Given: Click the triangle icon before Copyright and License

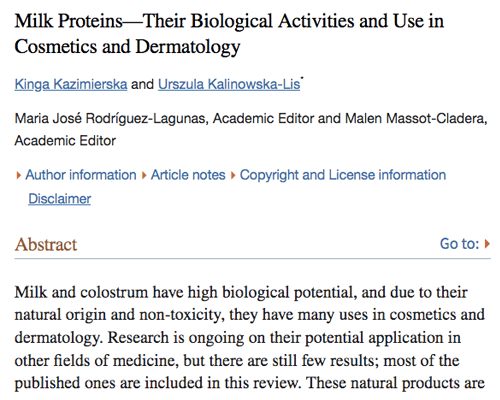Looking at the screenshot, I should [233, 175].
